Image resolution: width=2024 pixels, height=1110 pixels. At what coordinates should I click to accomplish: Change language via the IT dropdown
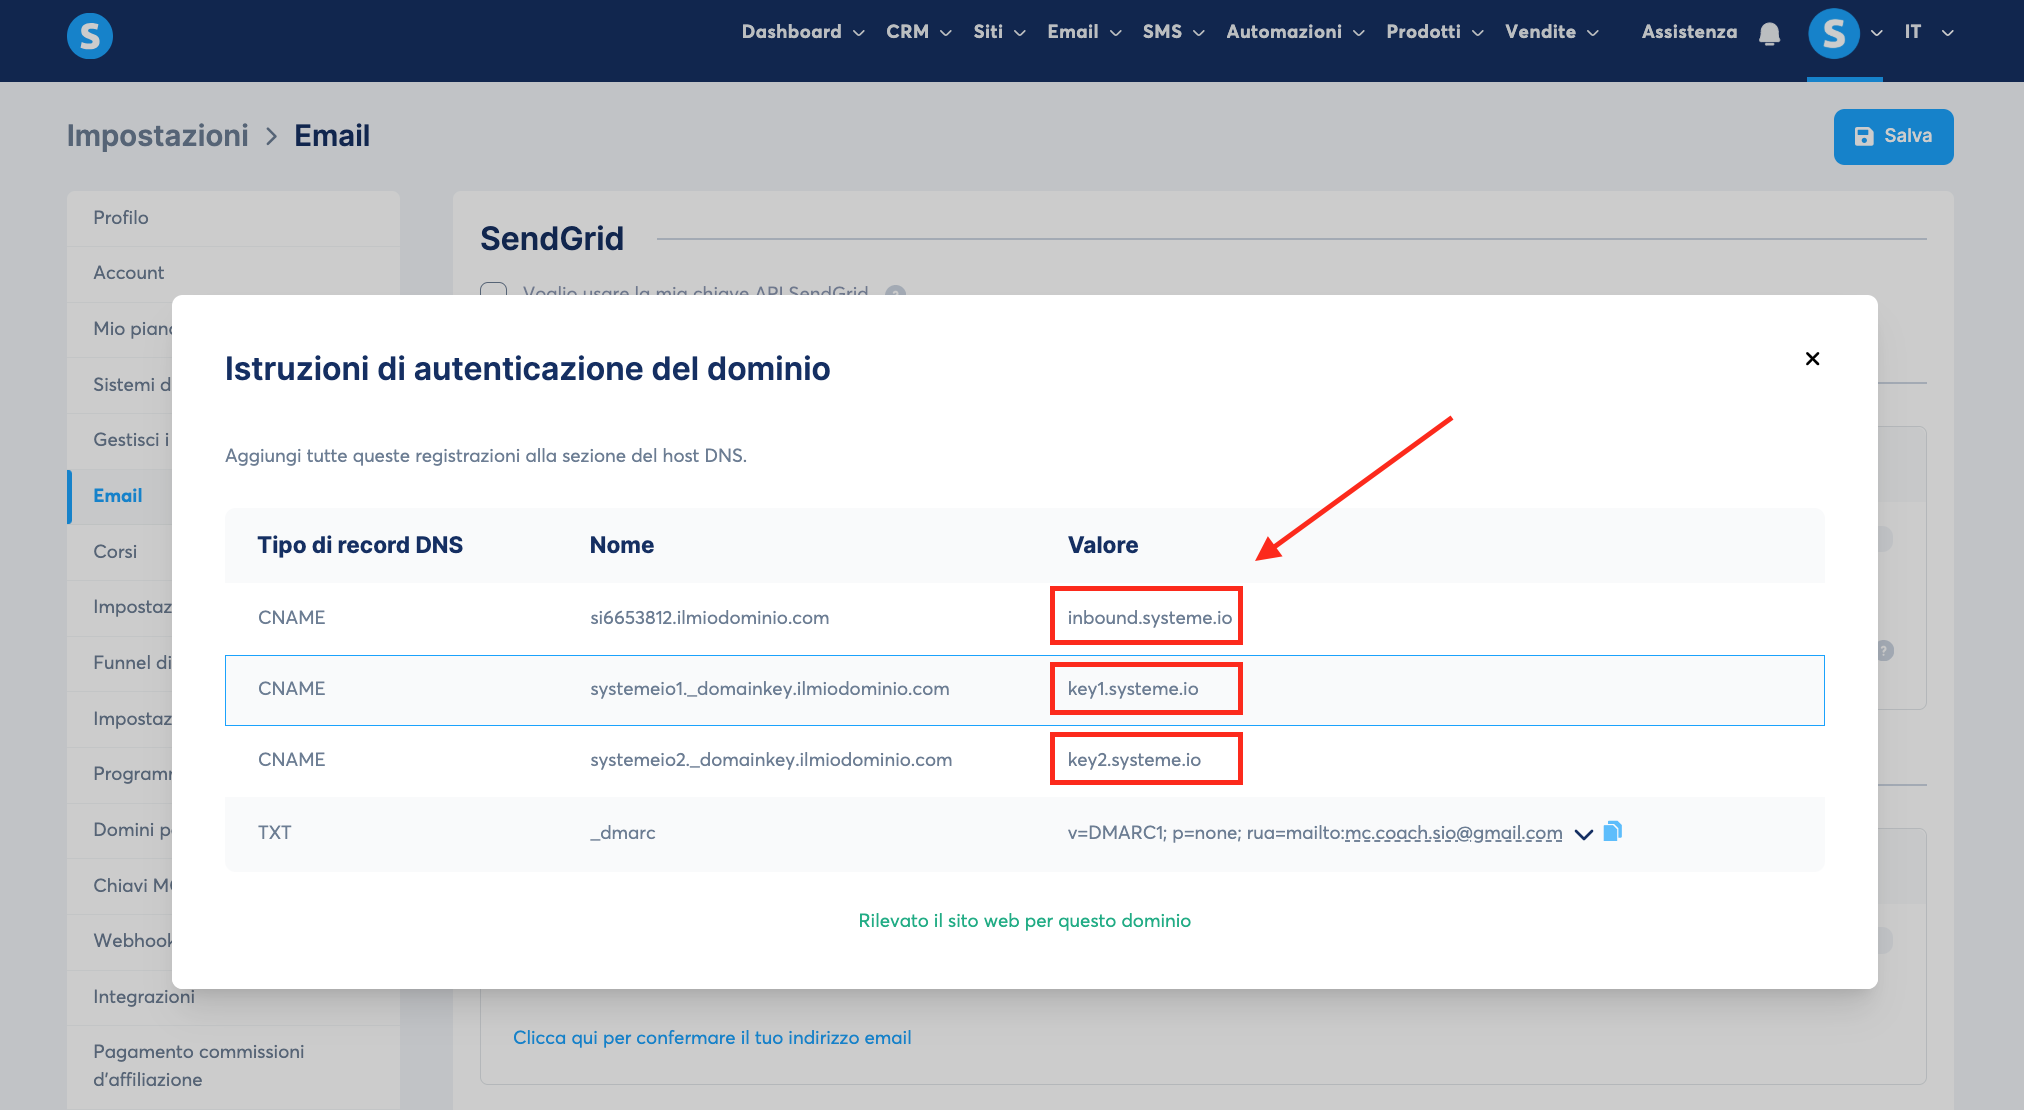[1928, 32]
